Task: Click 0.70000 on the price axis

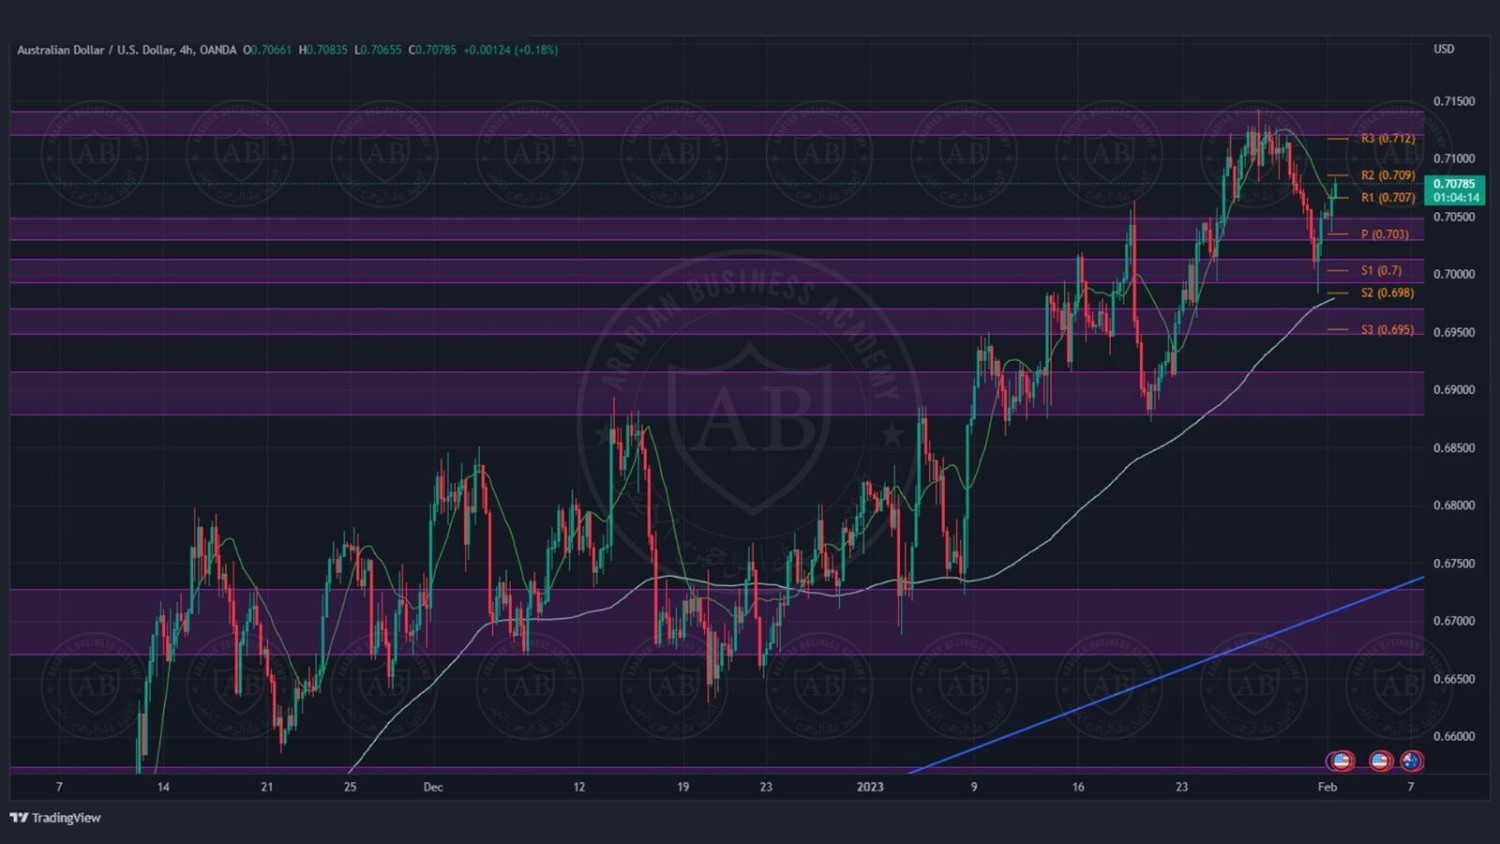Action: point(1454,275)
